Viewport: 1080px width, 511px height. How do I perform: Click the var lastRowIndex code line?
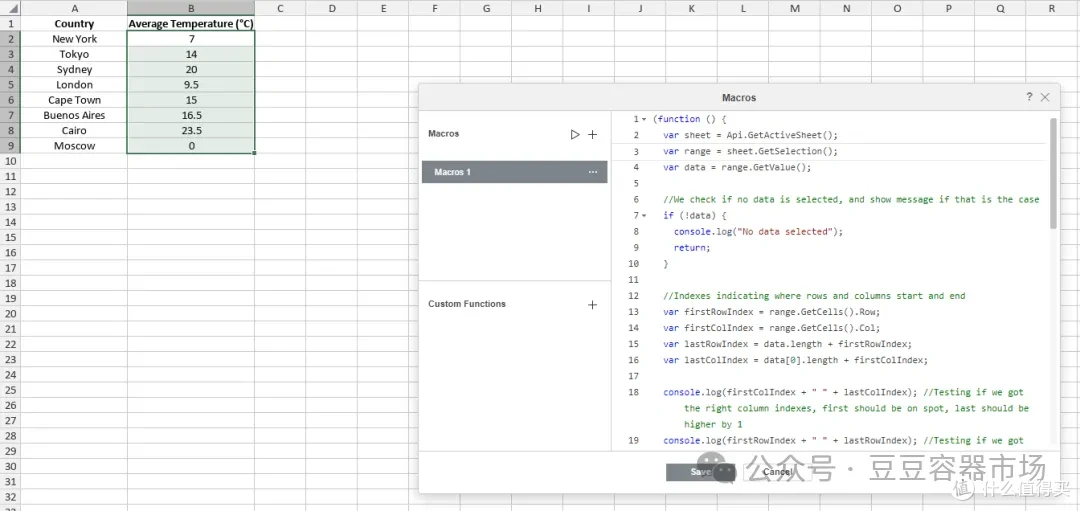click(x=787, y=344)
